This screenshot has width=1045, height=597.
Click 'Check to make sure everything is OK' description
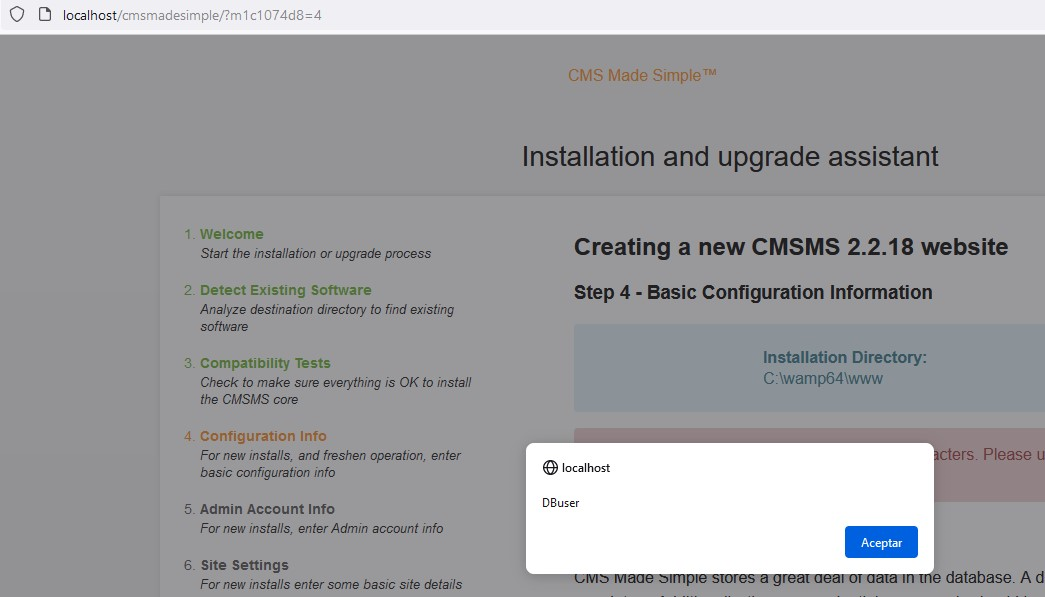336,390
